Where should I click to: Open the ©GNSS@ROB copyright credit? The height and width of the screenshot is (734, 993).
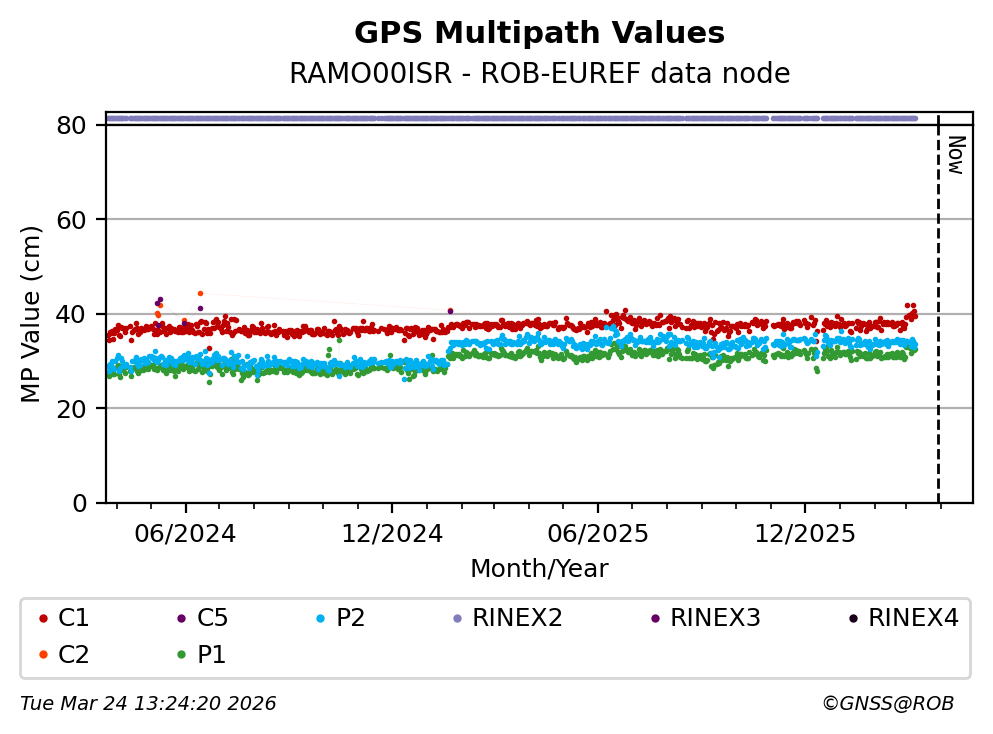coord(887,704)
